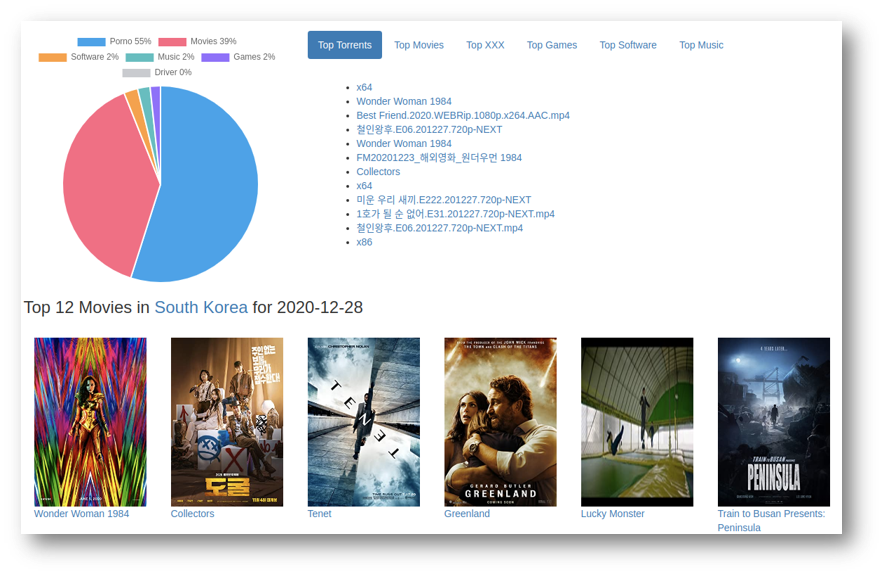Open the Lucky Monster movie poster

point(637,422)
